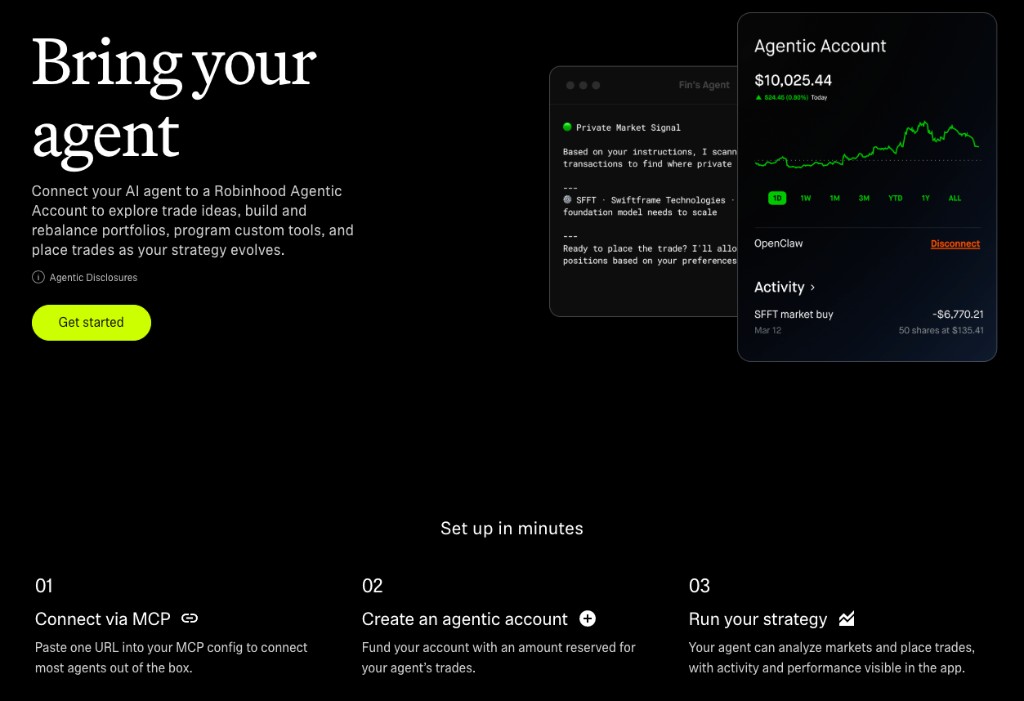Click the Disconnect link for OpenClaw
The width and height of the screenshot is (1024, 701).
coord(955,244)
